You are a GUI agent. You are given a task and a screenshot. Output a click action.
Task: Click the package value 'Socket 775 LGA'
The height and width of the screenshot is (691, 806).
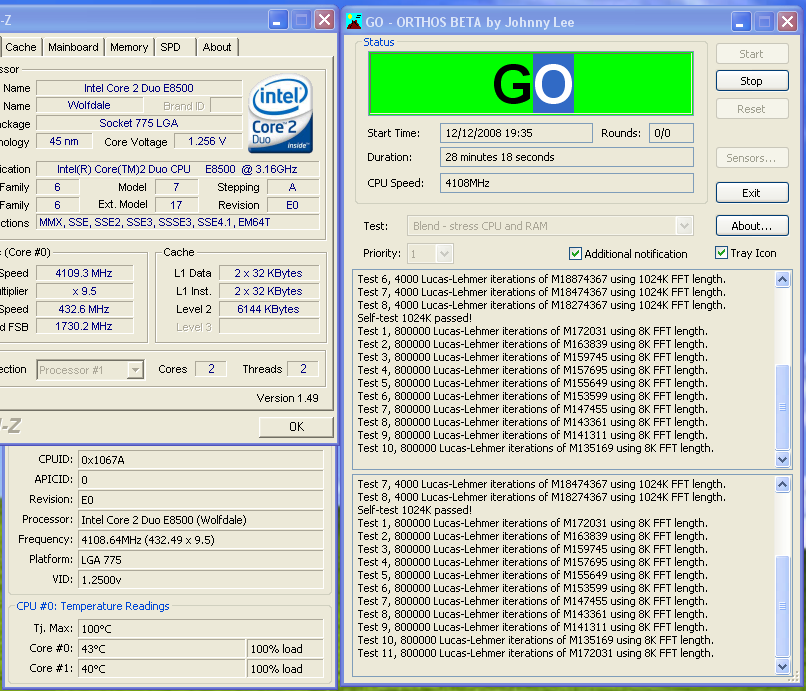[x=139, y=123]
